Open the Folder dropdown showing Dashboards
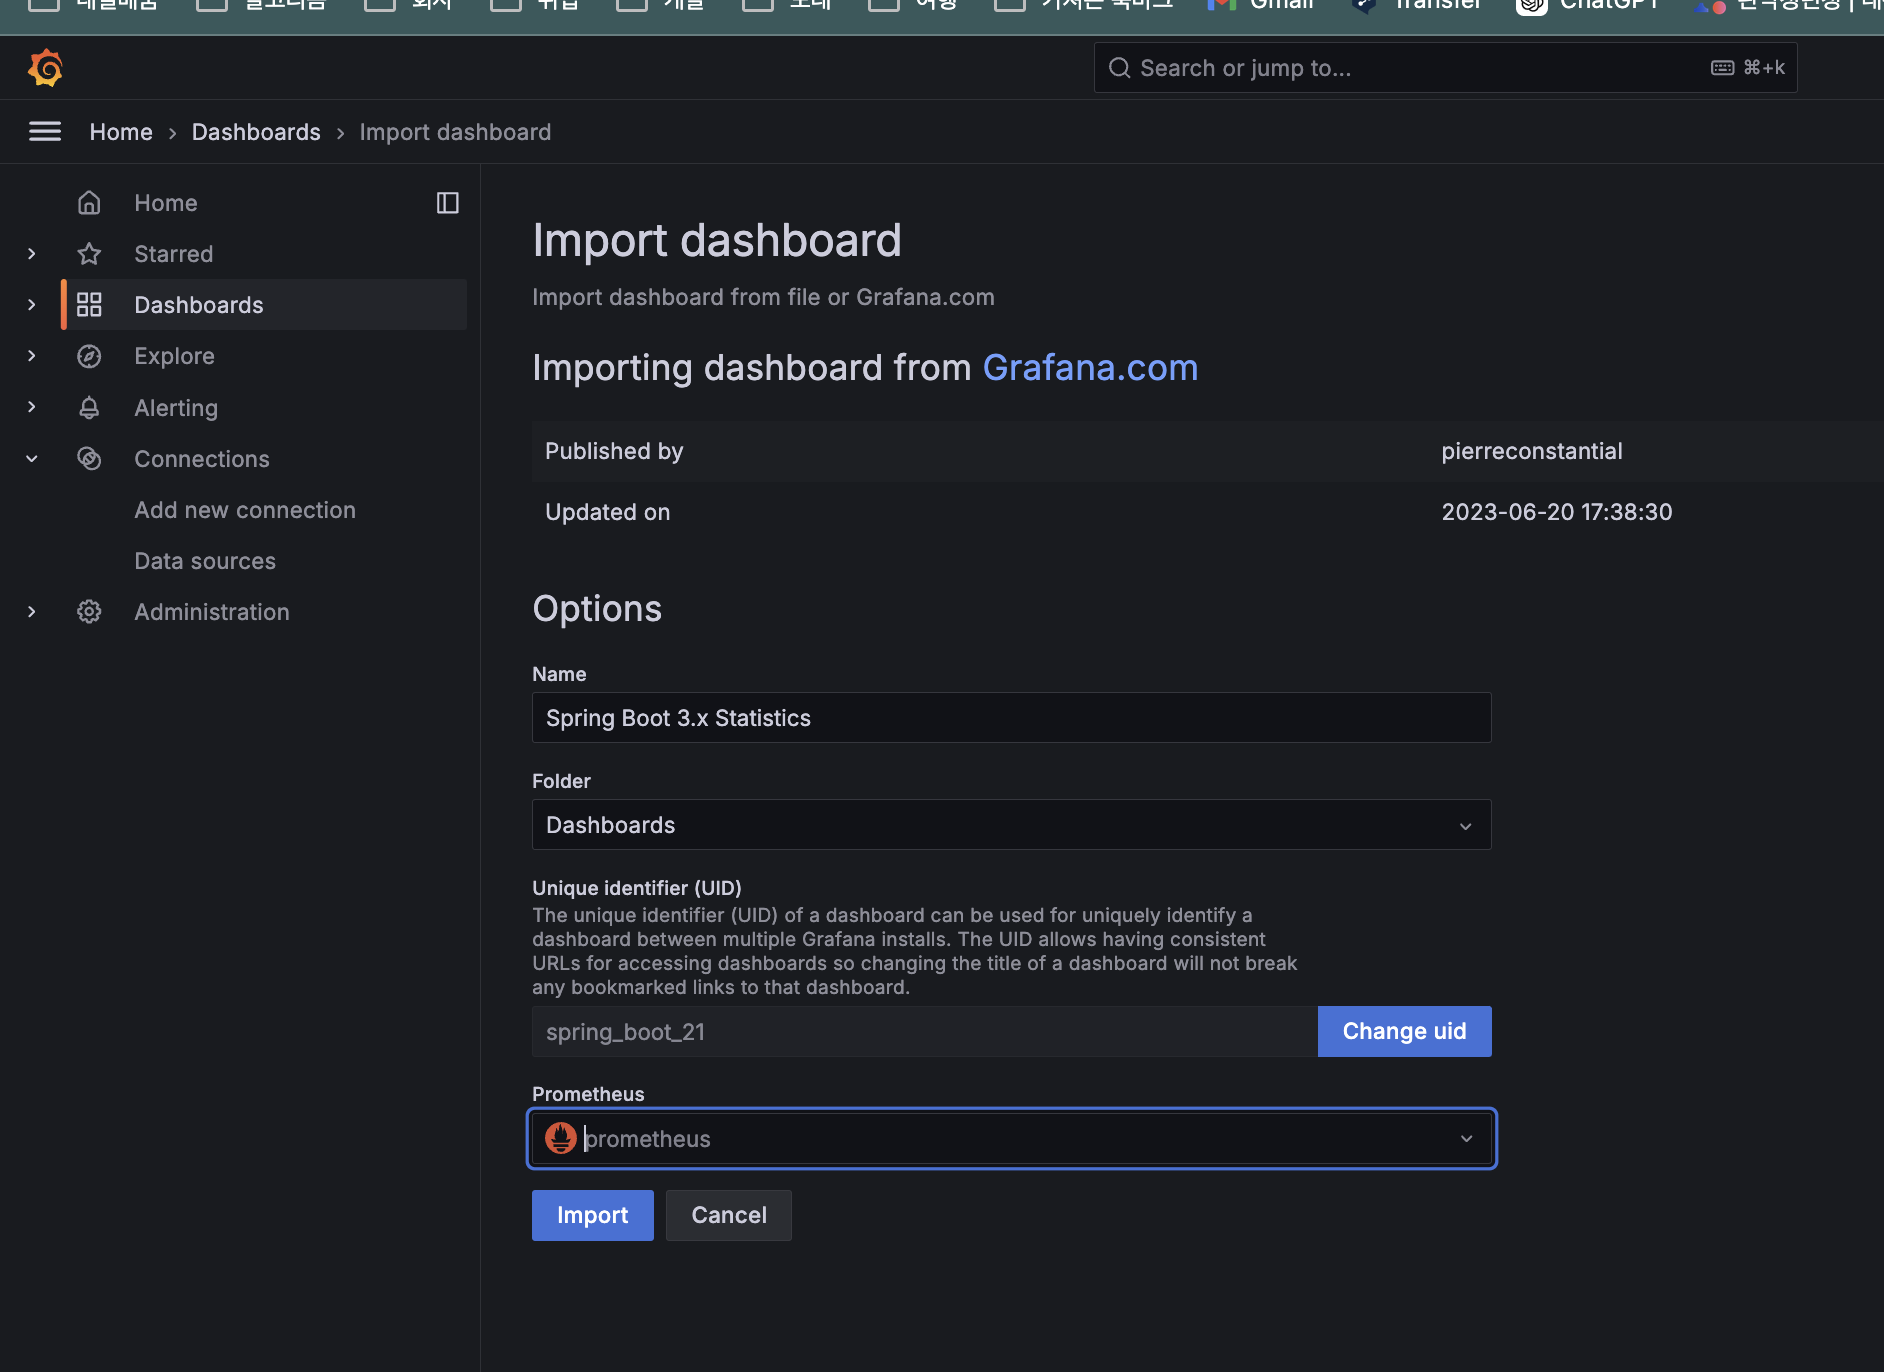Viewport: 1884px width, 1372px height. 1011,825
